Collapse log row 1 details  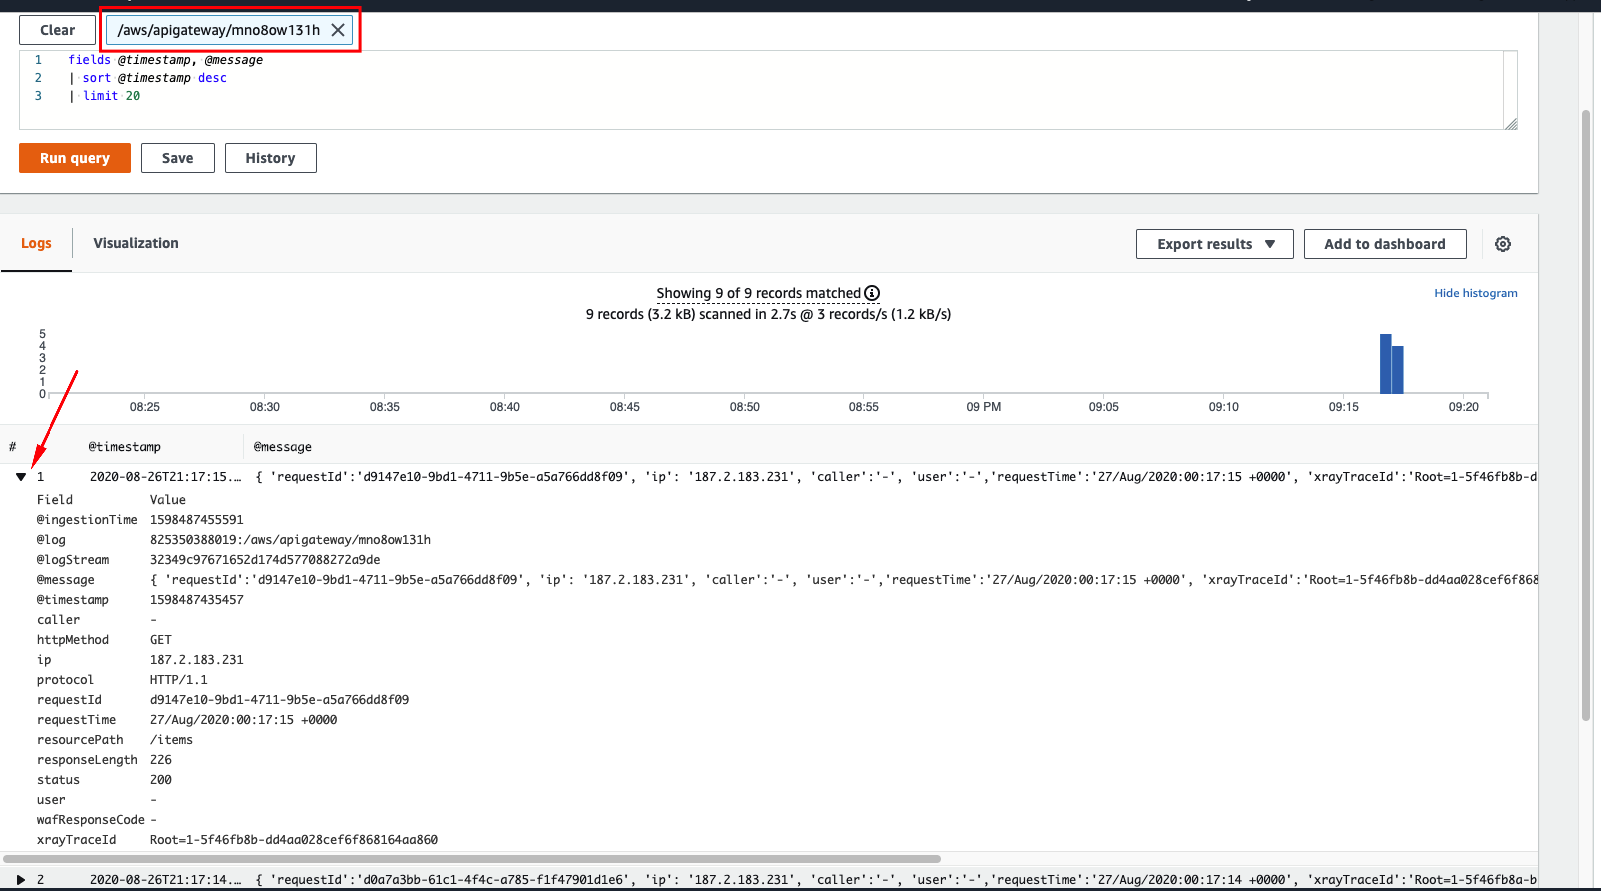click(x=21, y=477)
